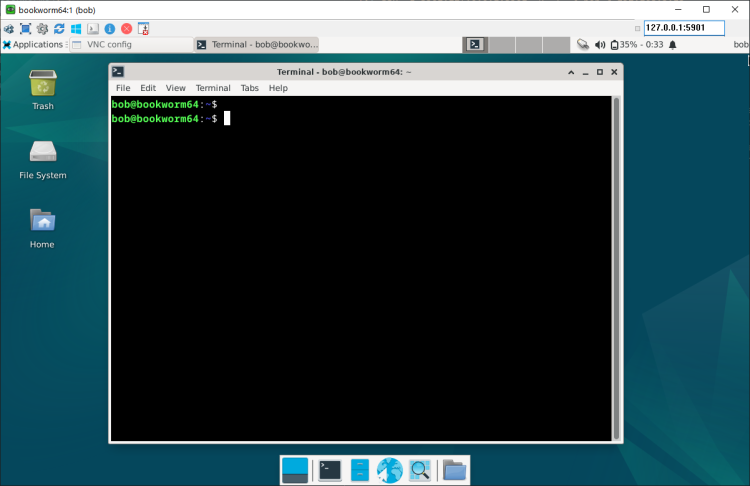This screenshot has height=486, width=750.
Task: Open the Help menu in Terminal
Action: tap(278, 88)
